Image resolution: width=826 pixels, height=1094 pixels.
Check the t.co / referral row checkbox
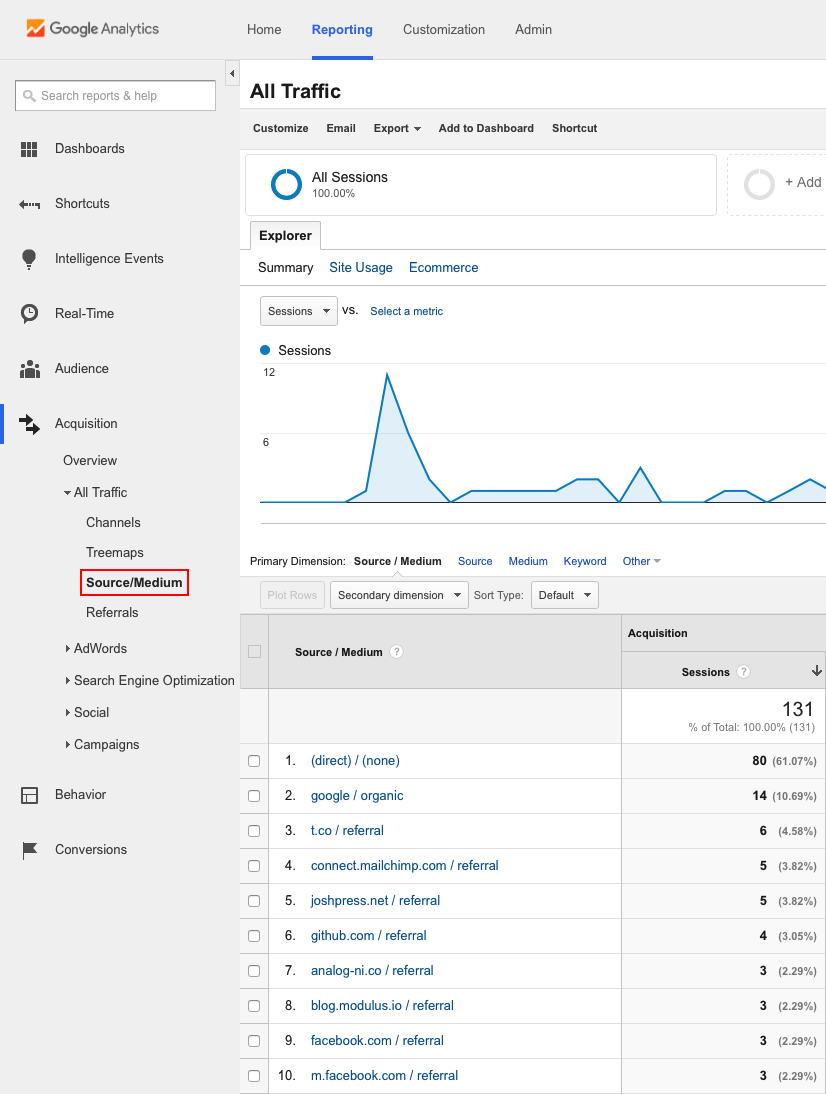[x=254, y=831]
